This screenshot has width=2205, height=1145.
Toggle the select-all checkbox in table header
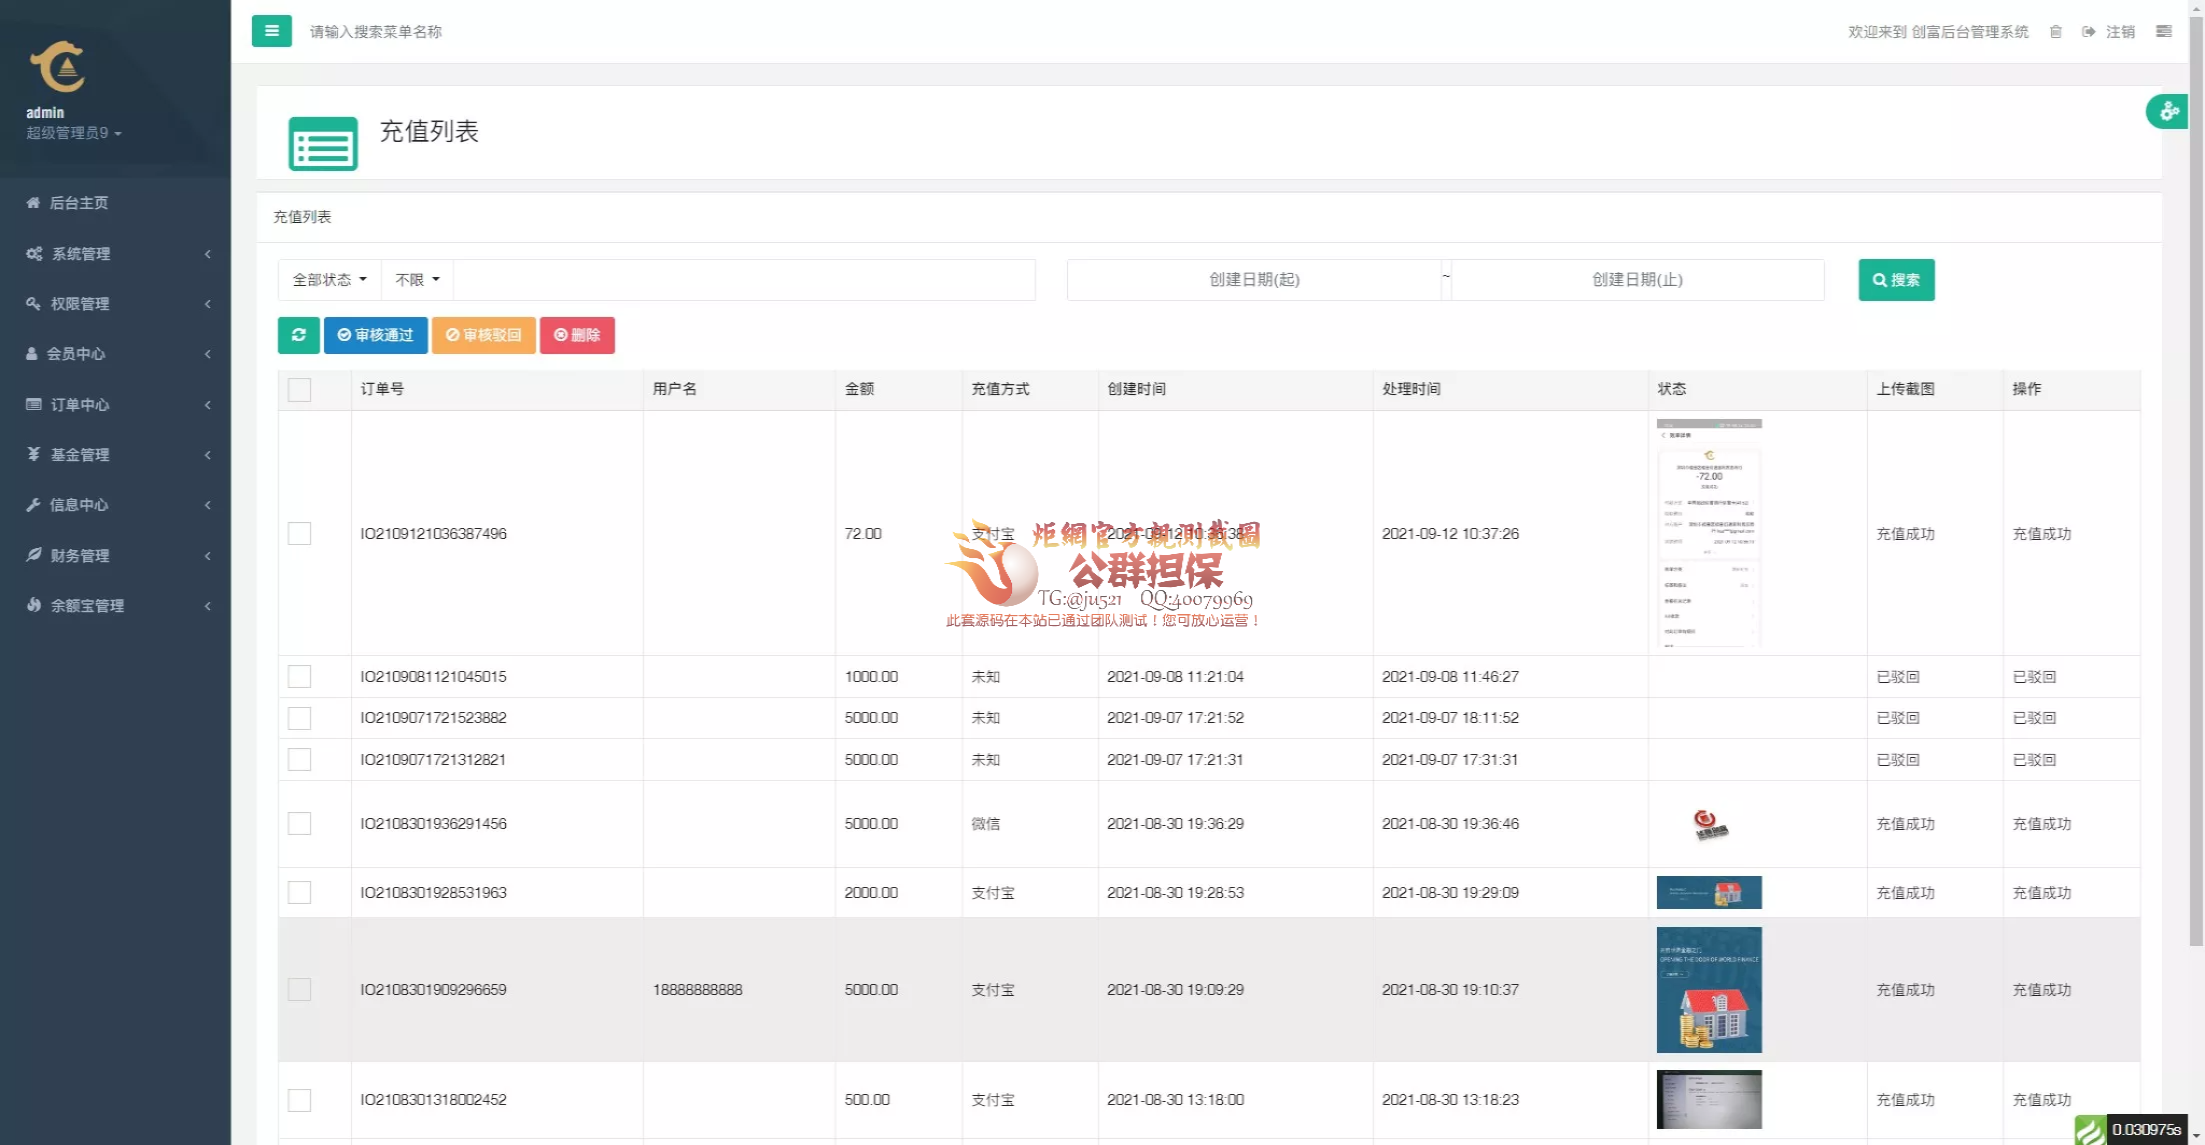(299, 389)
